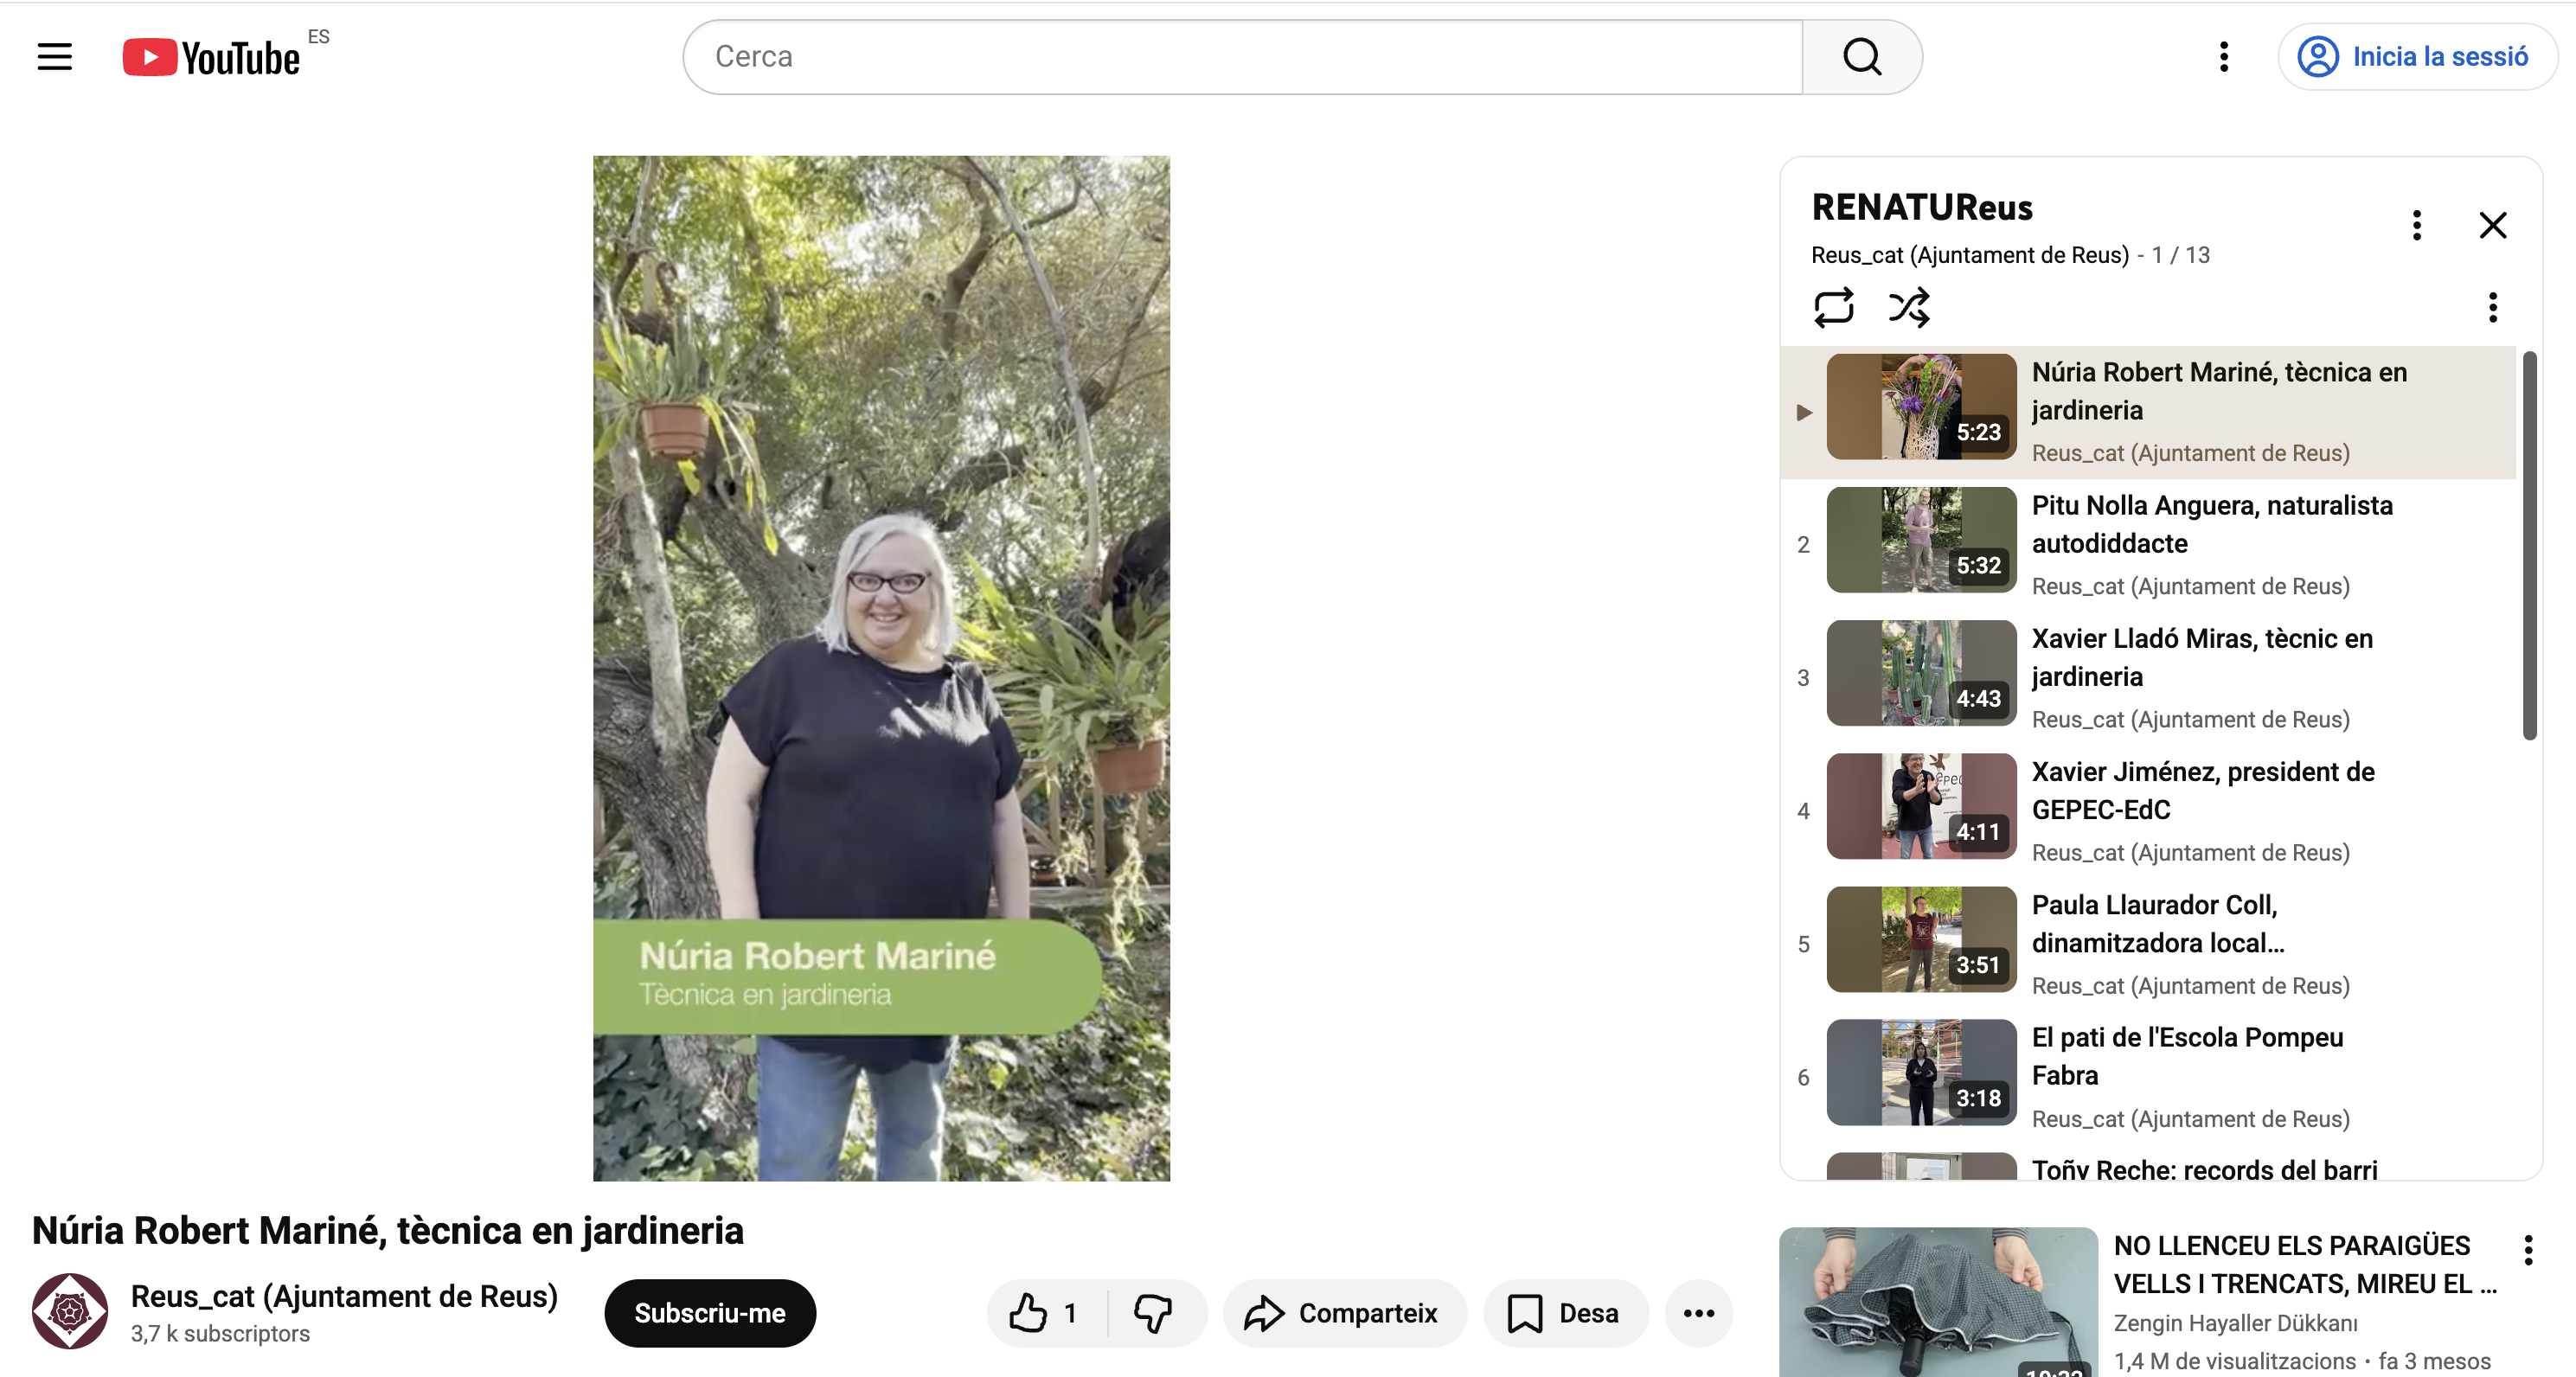The width and height of the screenshot is (2576, 1377).
Task: Click the search magnifier button
Action: point(1861,57)
